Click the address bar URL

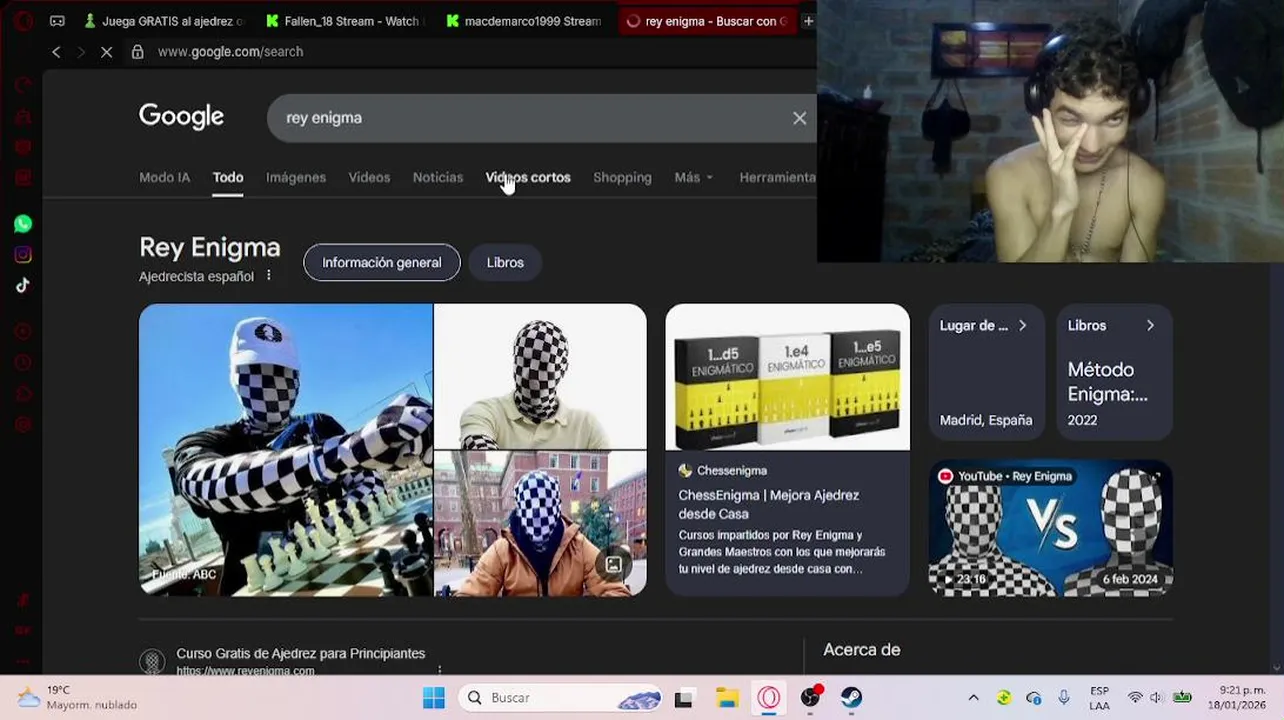(x=230, y=52)
